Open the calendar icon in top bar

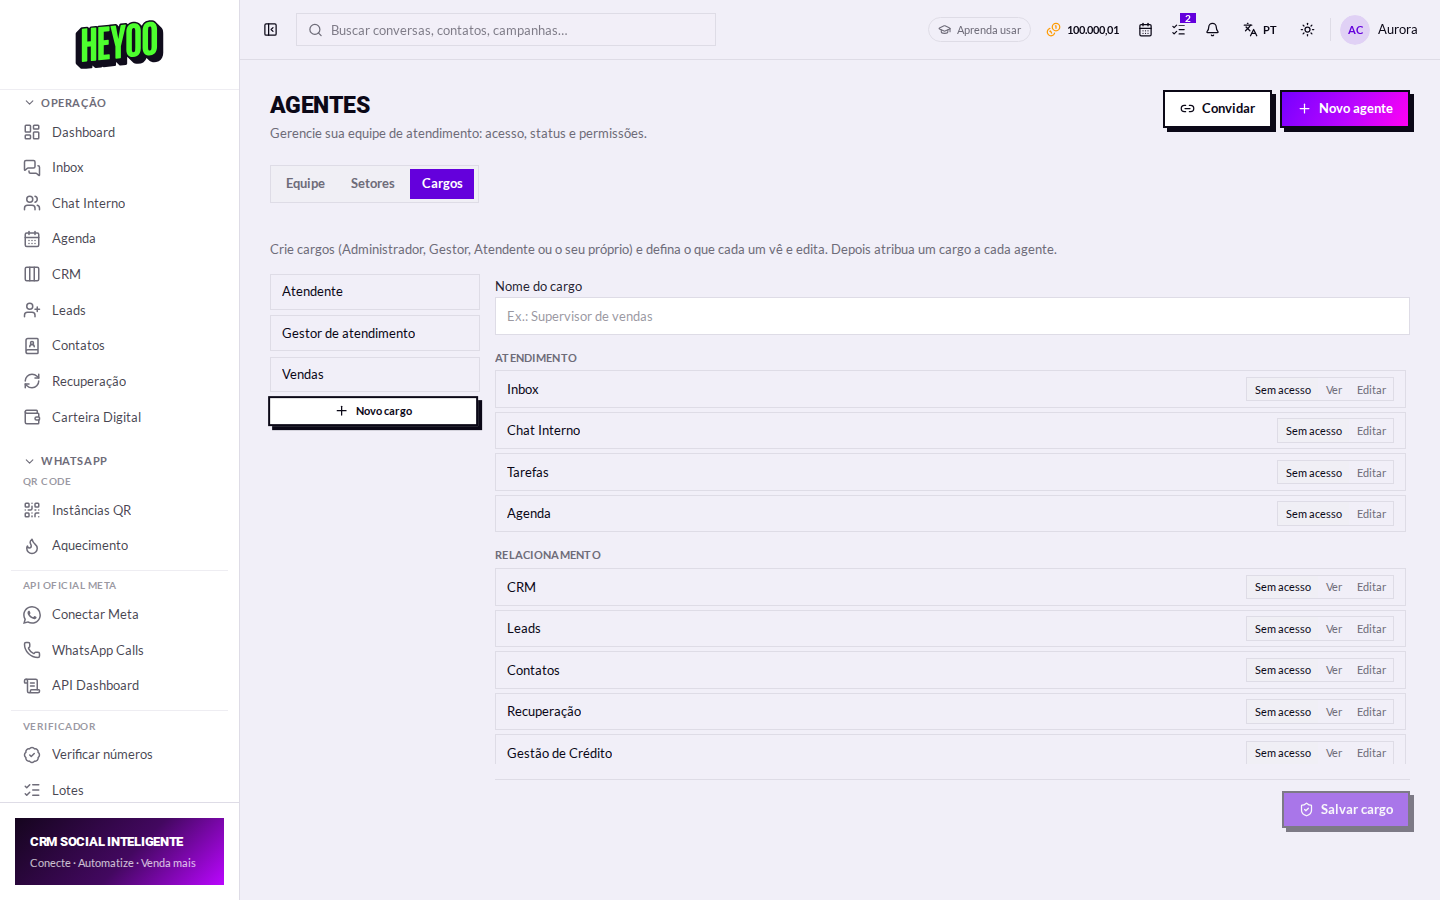(x=1145, y=30)
